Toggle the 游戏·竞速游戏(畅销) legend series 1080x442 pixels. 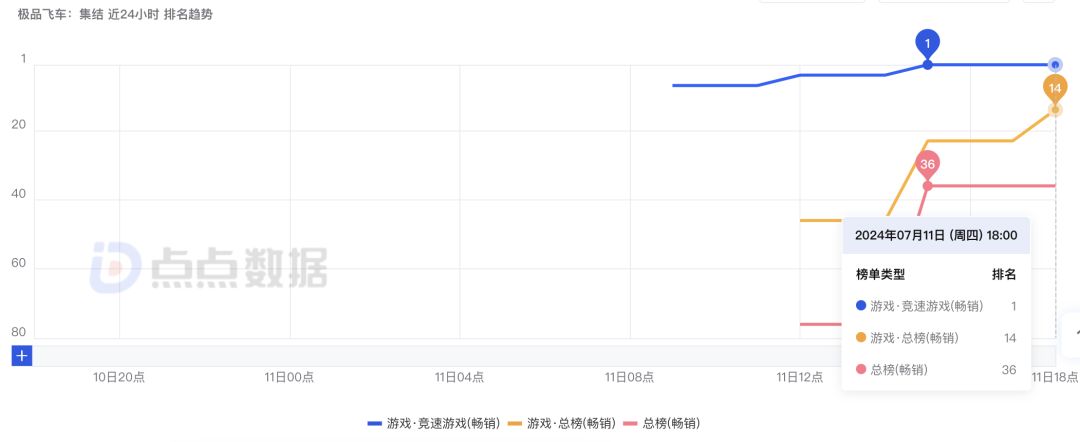pyautogui.click(x=433, y=423)
